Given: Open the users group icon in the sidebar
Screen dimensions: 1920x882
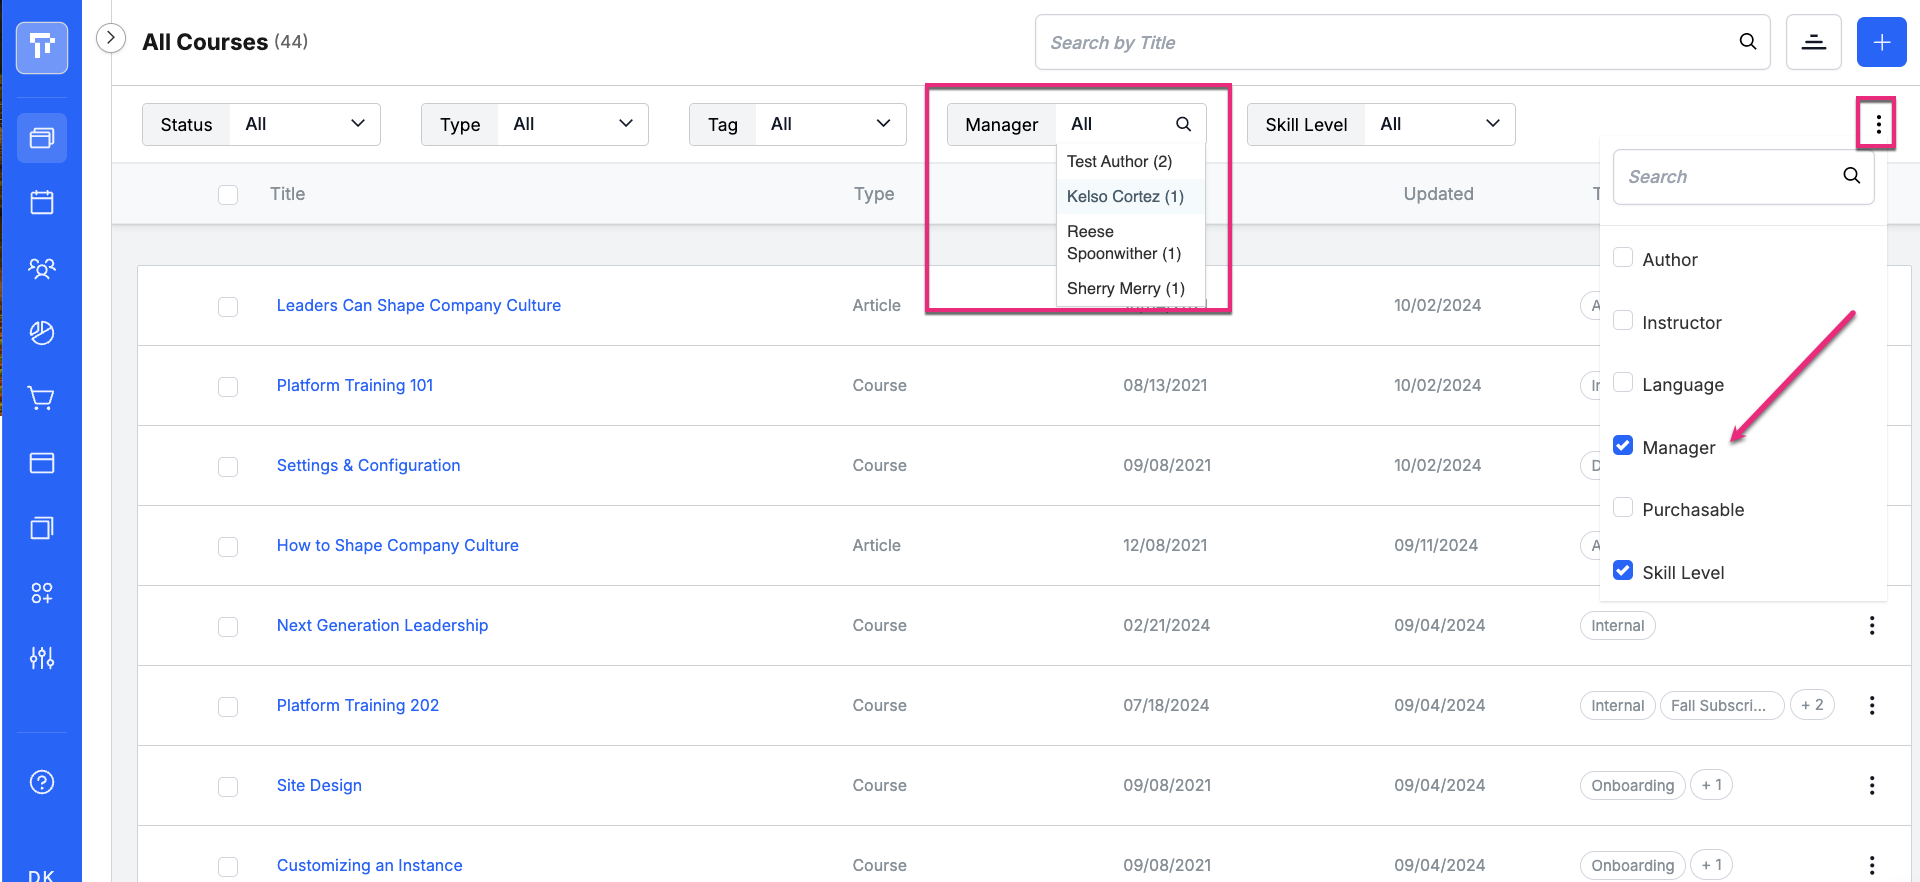Looking at the screenshot, I should click(x=42, y=268).
